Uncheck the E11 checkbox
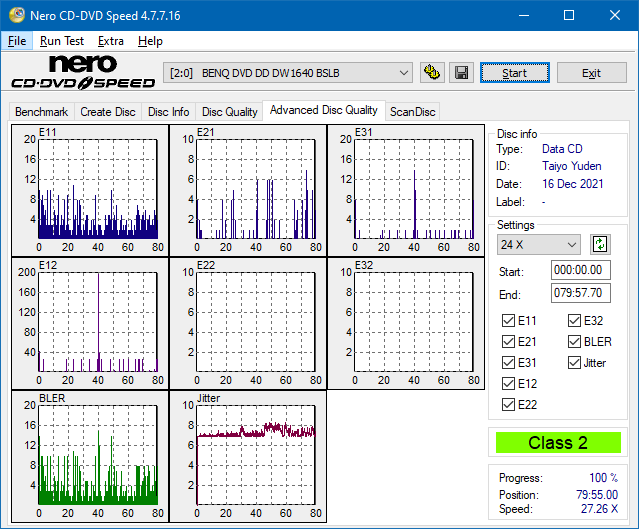 click(x=508, y=321)
